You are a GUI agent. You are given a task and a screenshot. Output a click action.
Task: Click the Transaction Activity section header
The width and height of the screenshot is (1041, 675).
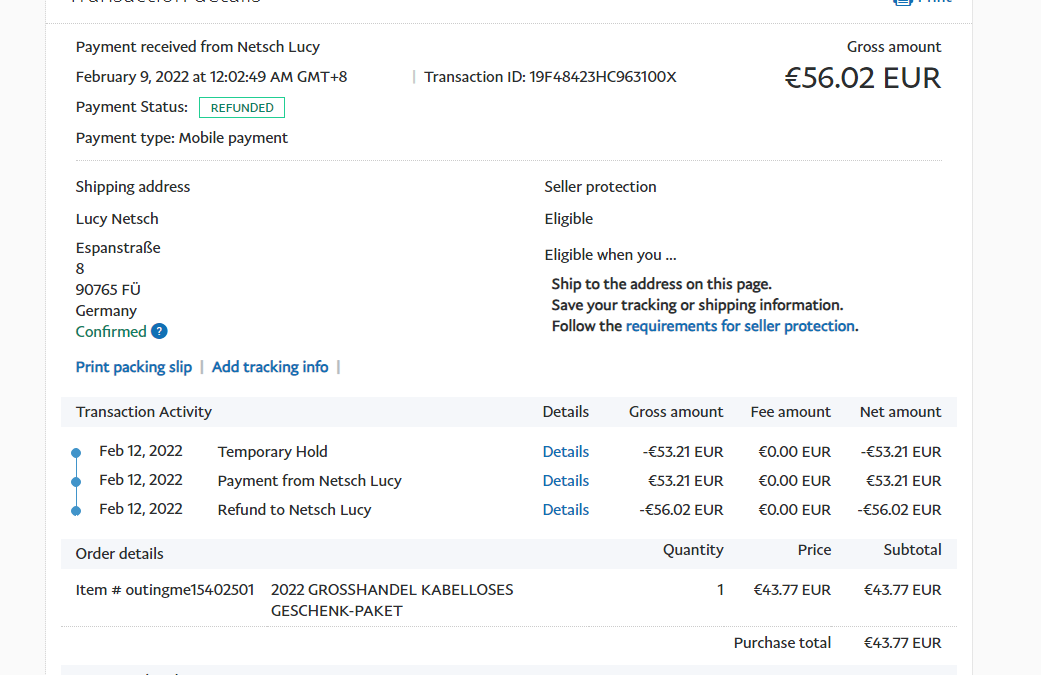pos(144,412)
